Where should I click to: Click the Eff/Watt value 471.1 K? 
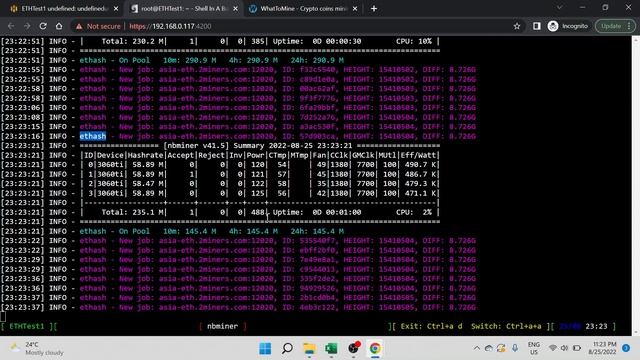[420, 193]
